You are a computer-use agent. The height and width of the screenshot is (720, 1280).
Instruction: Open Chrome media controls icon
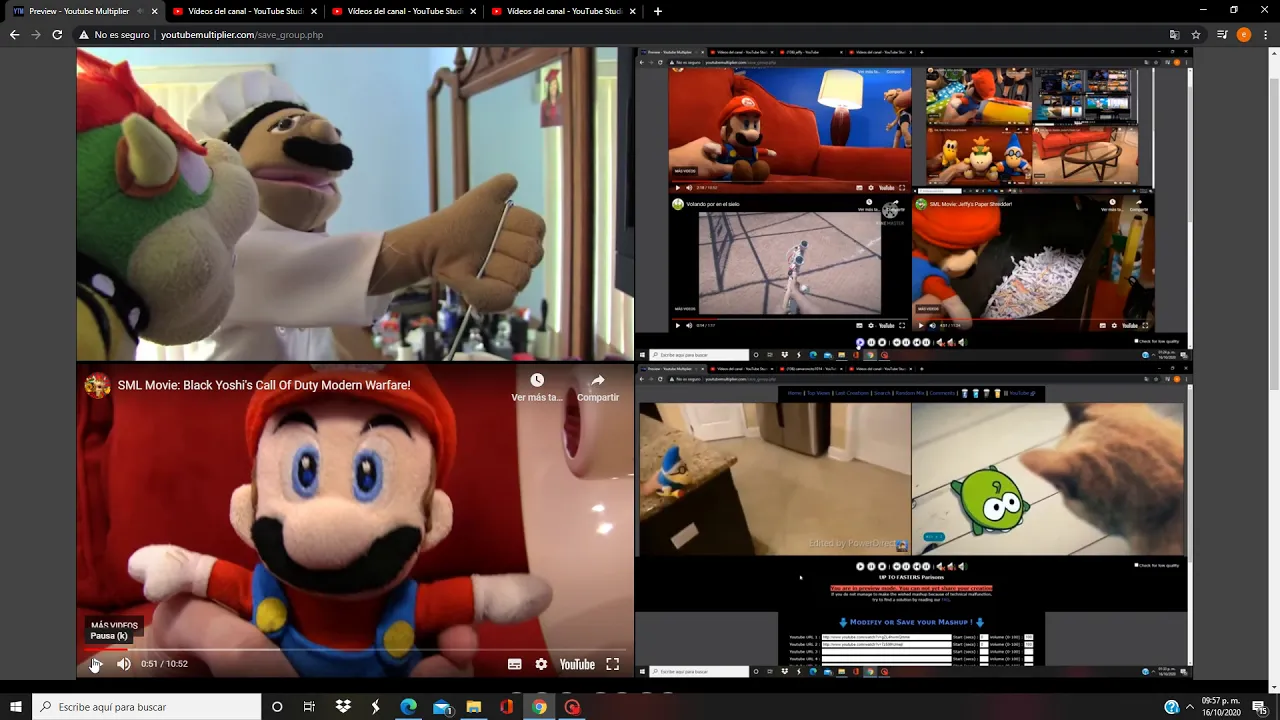[1222, 35]
